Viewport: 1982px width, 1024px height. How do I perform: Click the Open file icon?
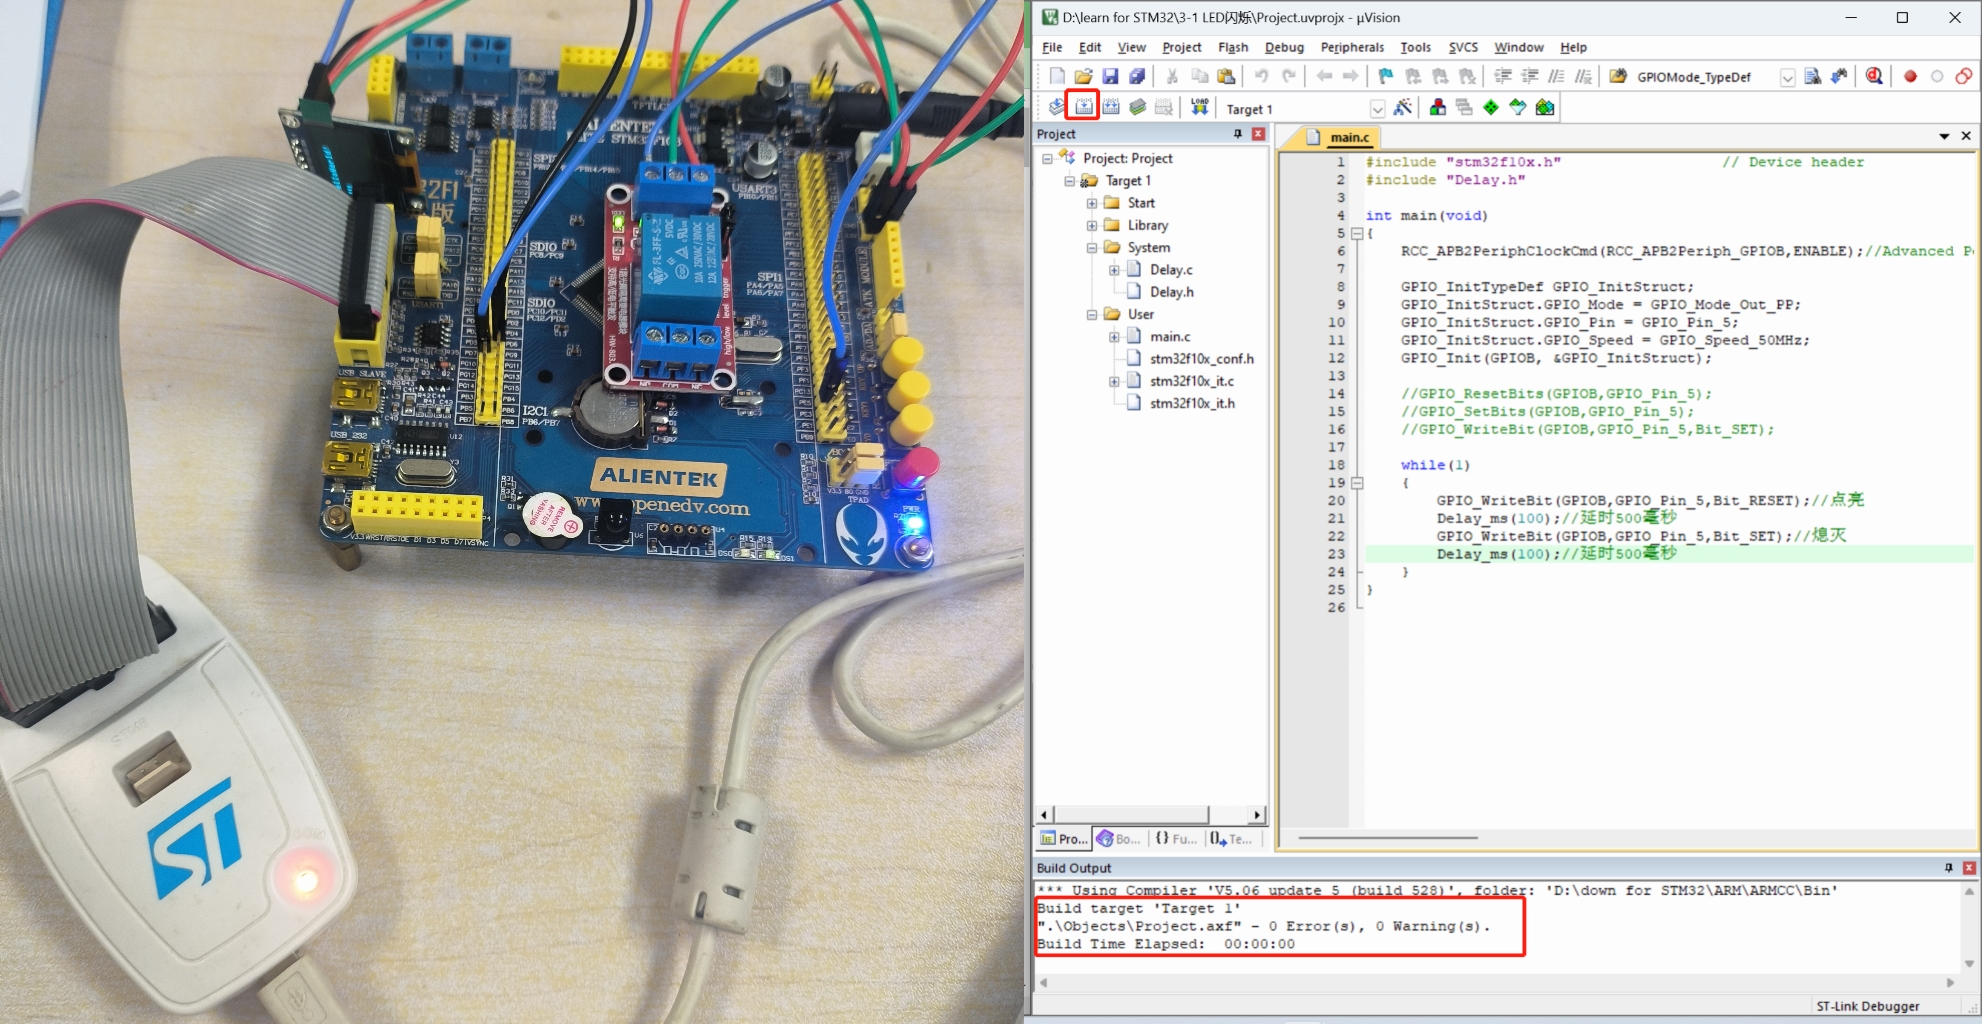coord(1083,76)
